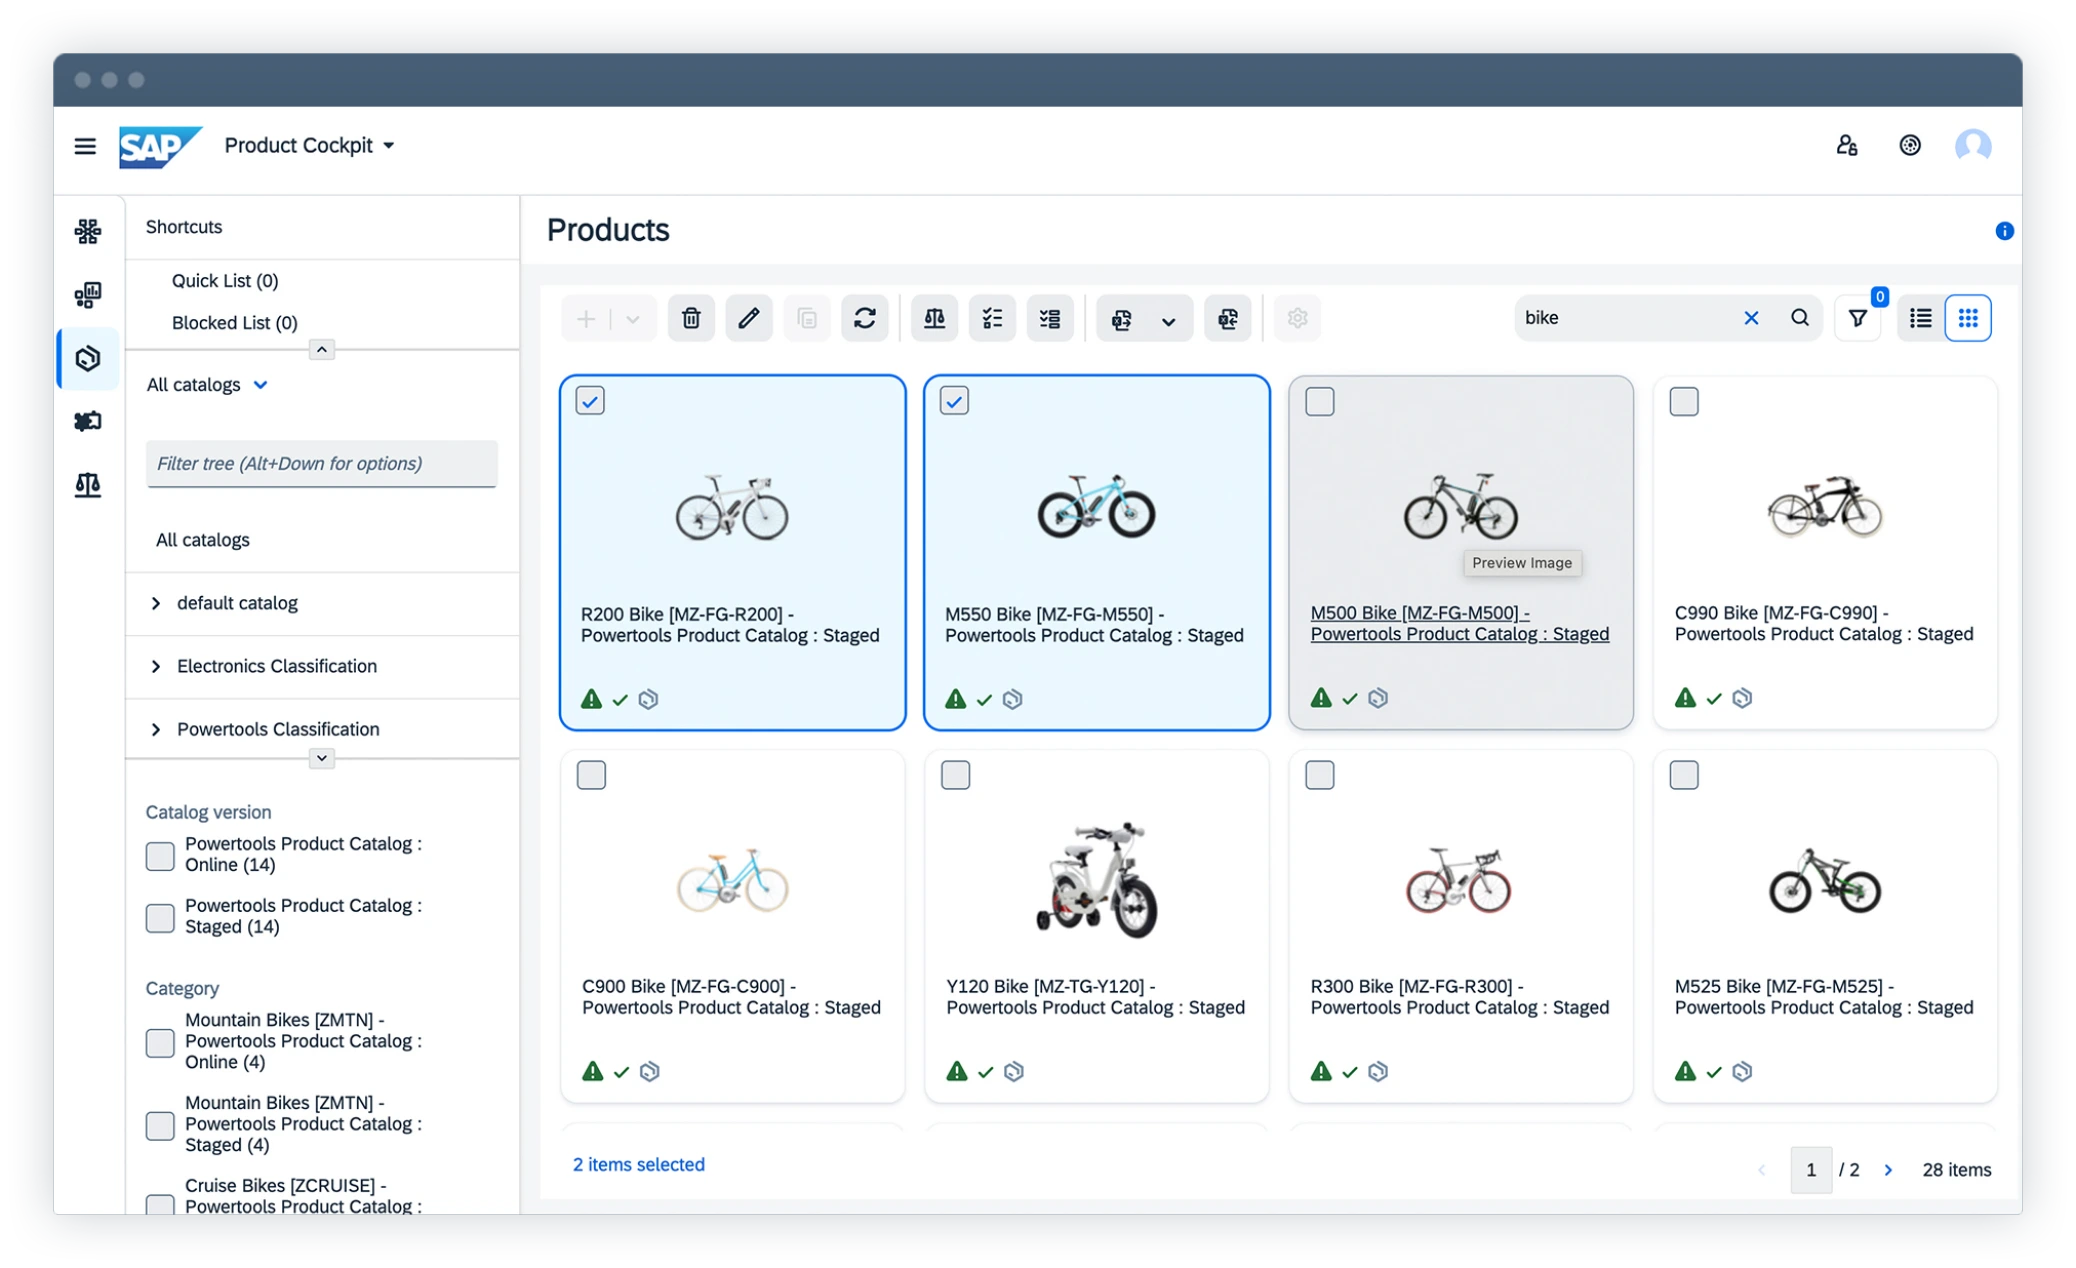Select the M500 Bike checkbox

[x=1319, y=401]
